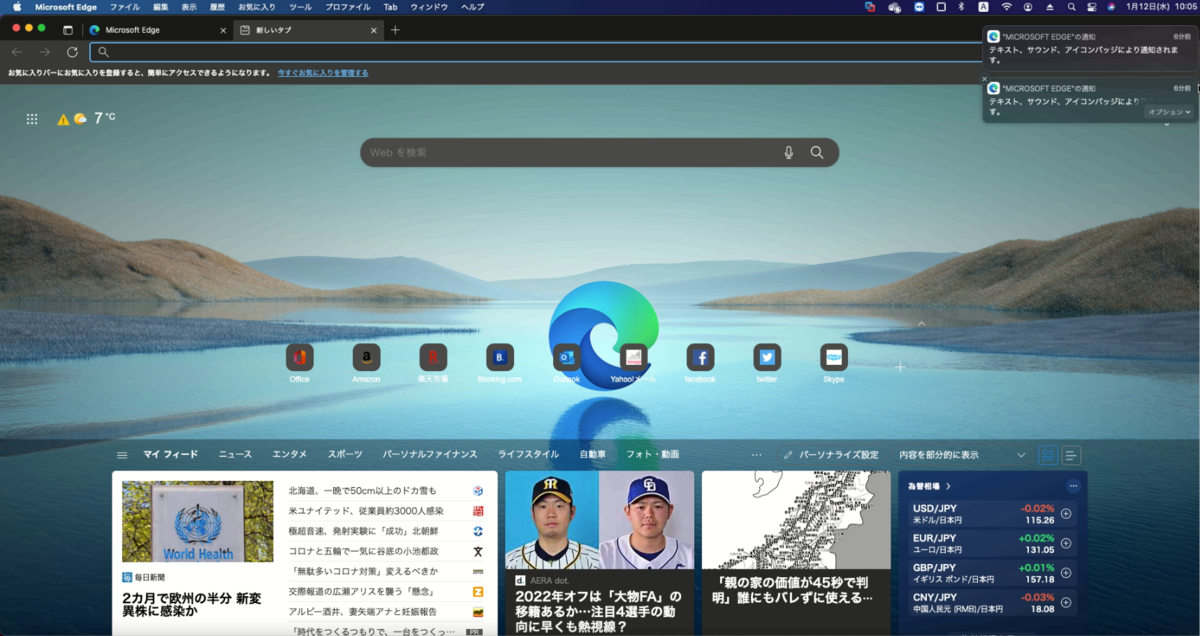Open the 為替相場 card more options icon
The height and width of the screenshot is (636, 1200).
pyautogui.click(x=1073, y=486)
